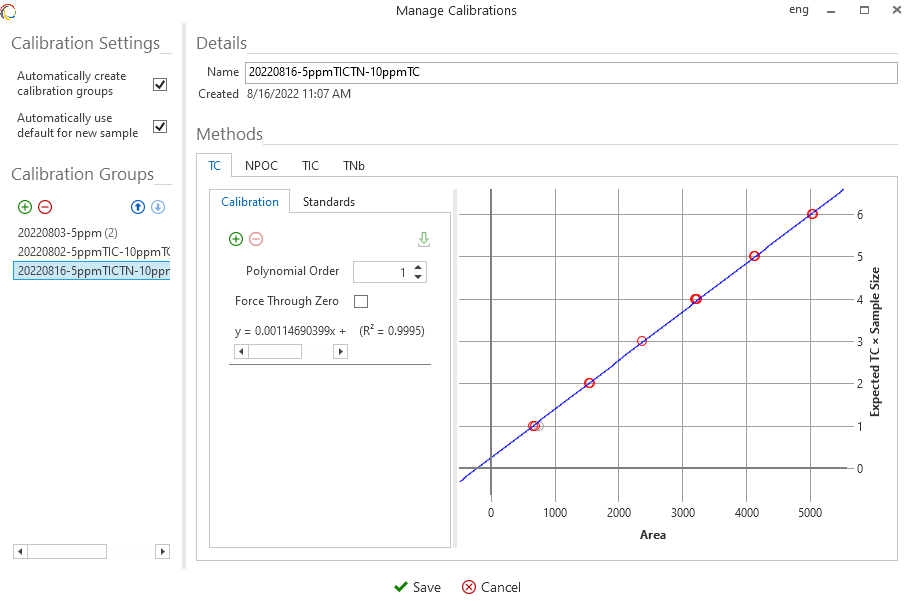Uncheck automatically use default for new sample
905x601 pixels.
point(160,126)
